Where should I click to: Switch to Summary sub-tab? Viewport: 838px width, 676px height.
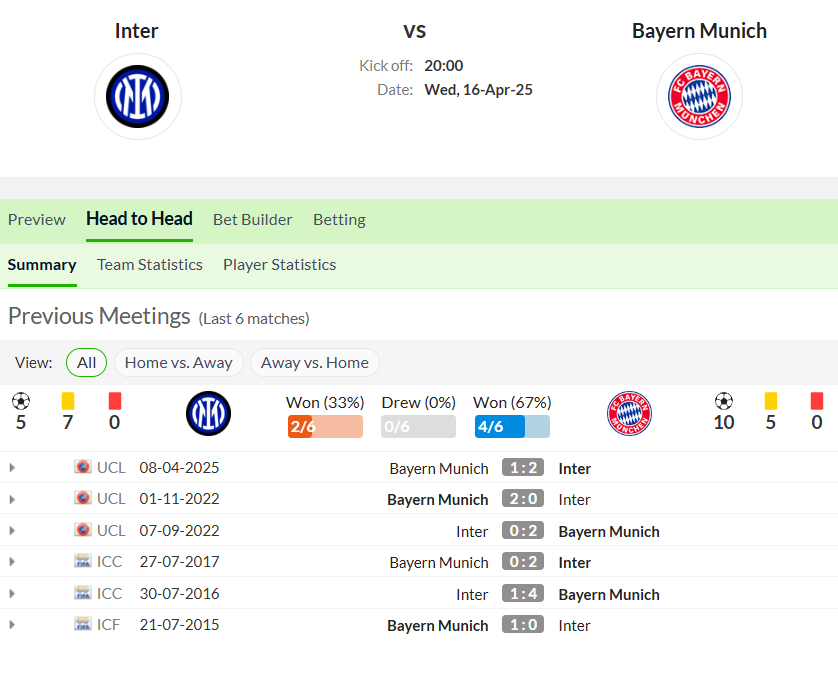coord(42,265)
